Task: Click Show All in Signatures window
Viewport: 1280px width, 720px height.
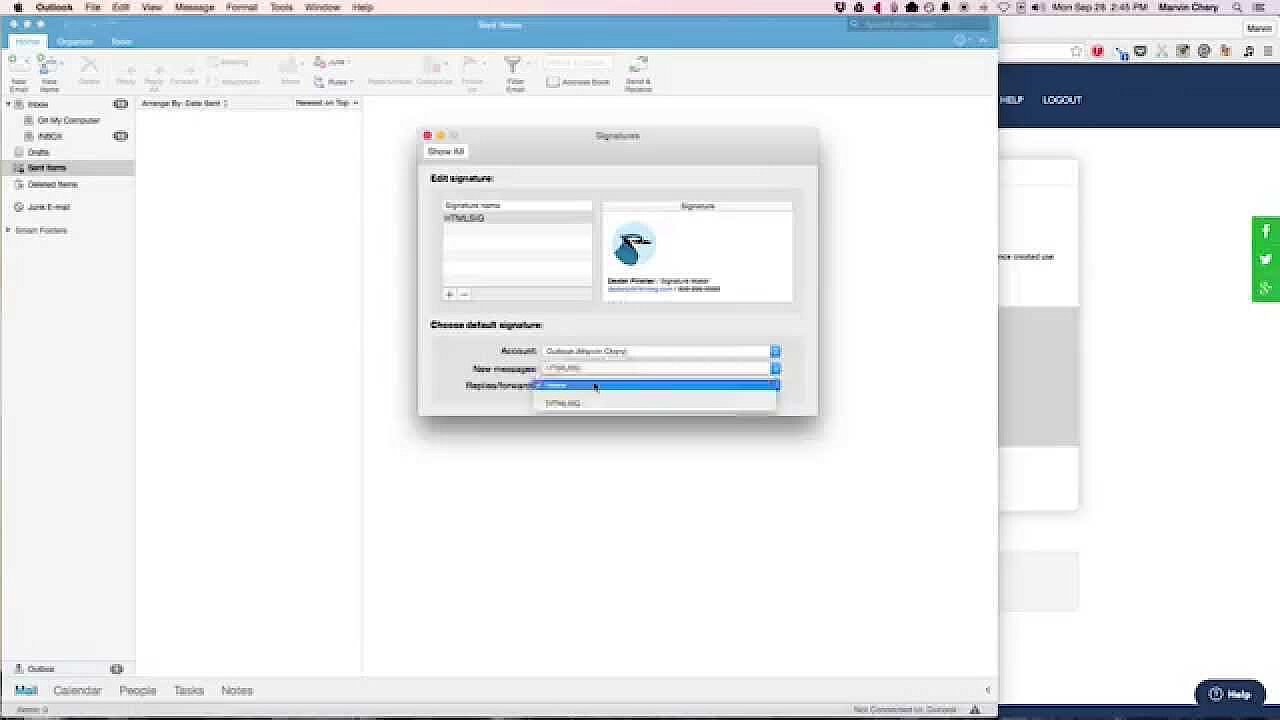Action: pos(445,151)
